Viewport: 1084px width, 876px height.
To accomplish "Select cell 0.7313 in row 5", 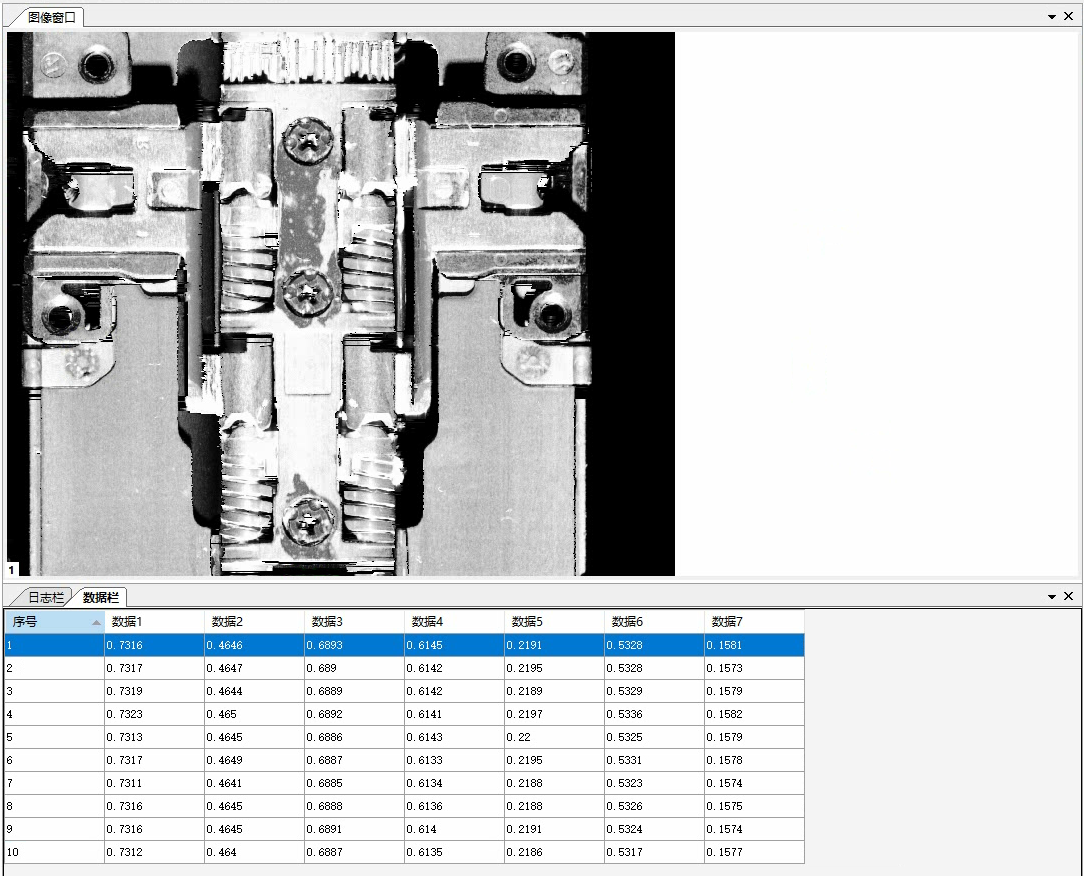I will [x=154, y=737].
